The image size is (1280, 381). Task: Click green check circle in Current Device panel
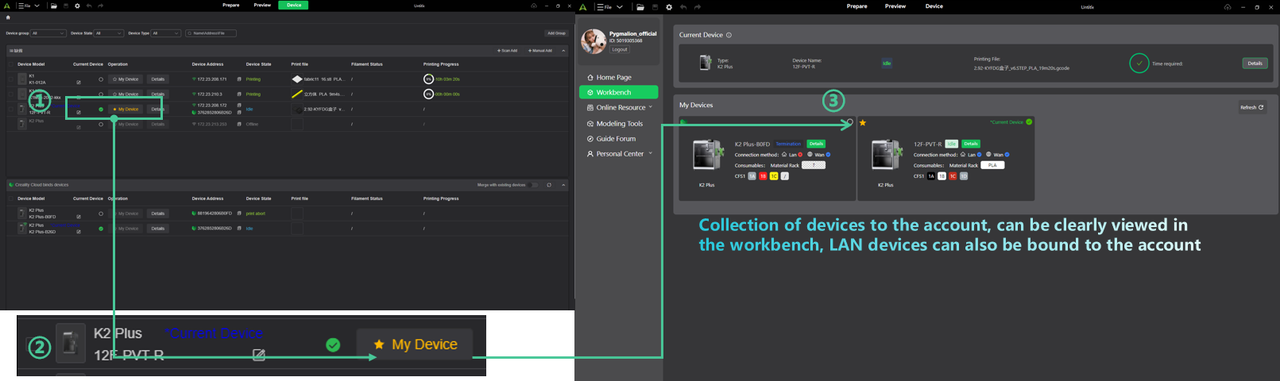coord(1139,63)
